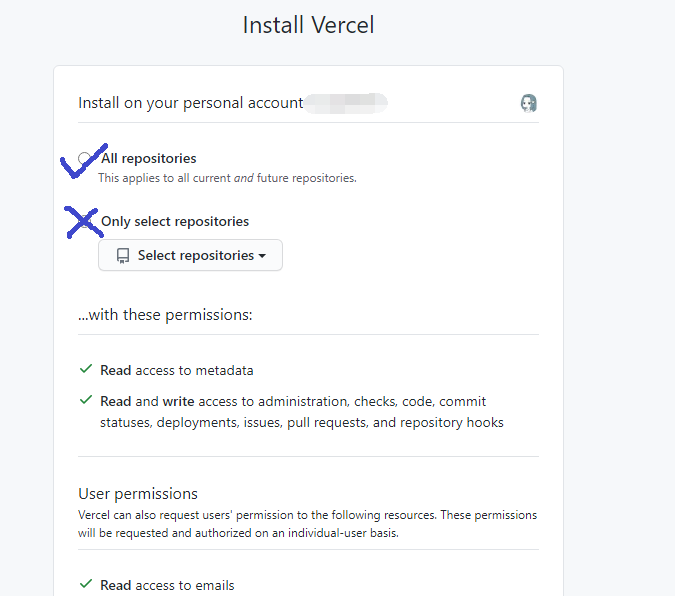Click the "...with these permissions:" heading
Viewport: 675px width, 596px height.
[165, 315]
